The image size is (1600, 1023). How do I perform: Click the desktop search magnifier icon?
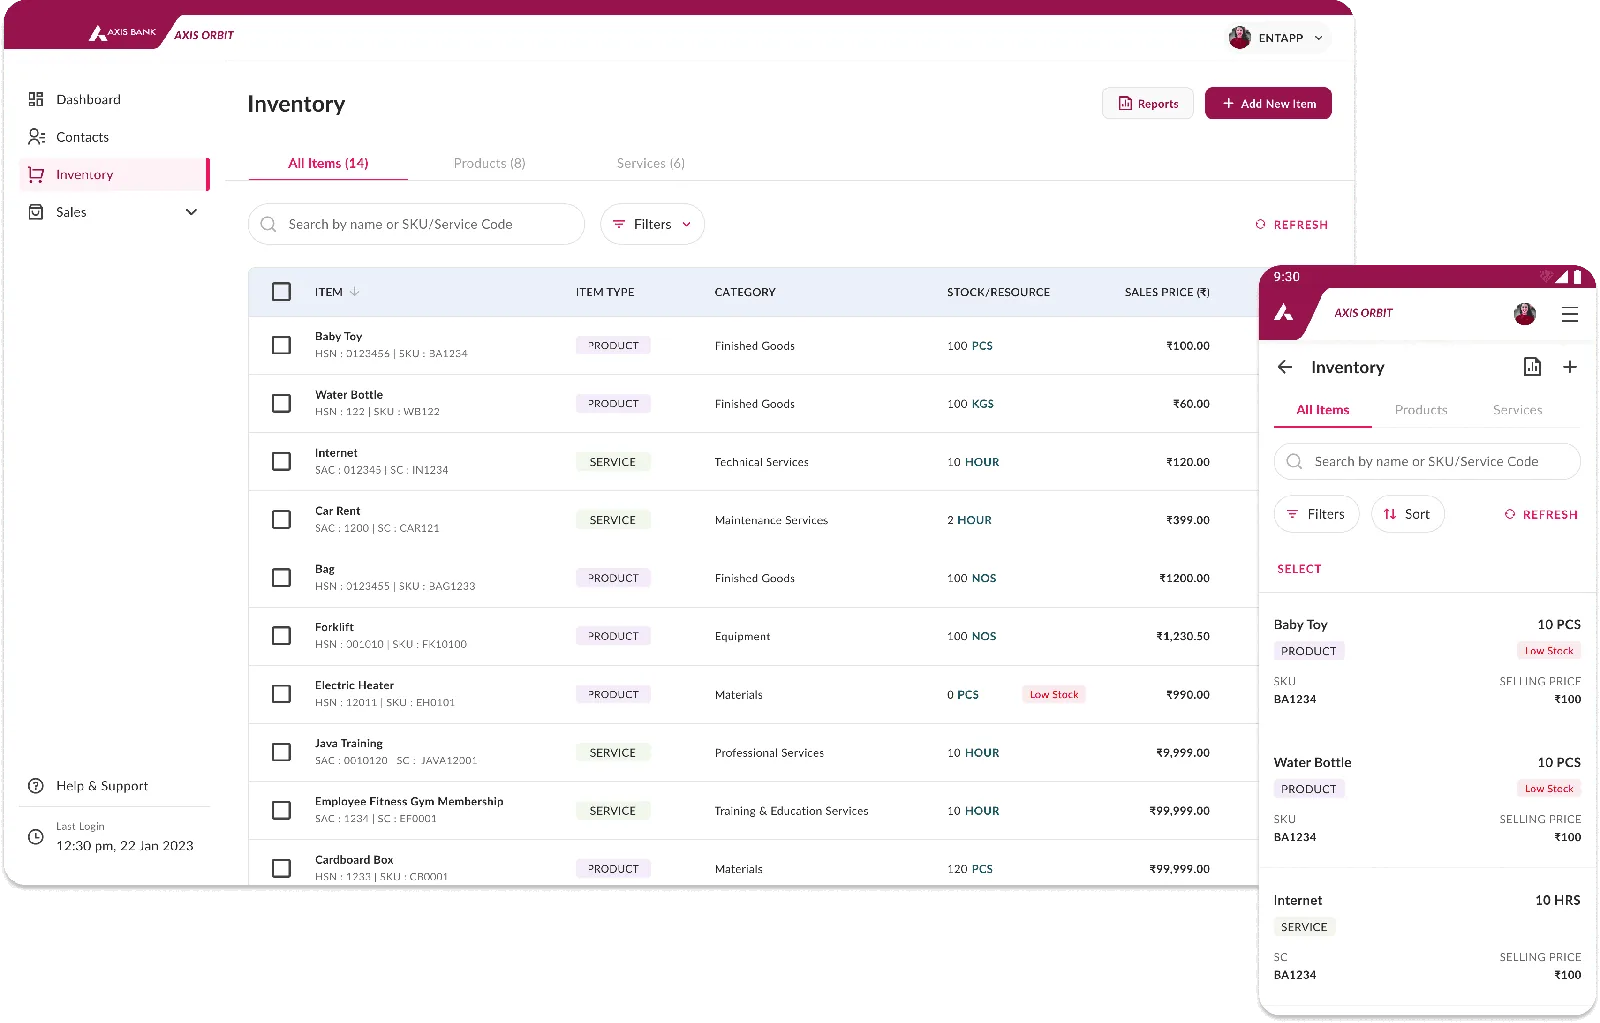point(268,224)
